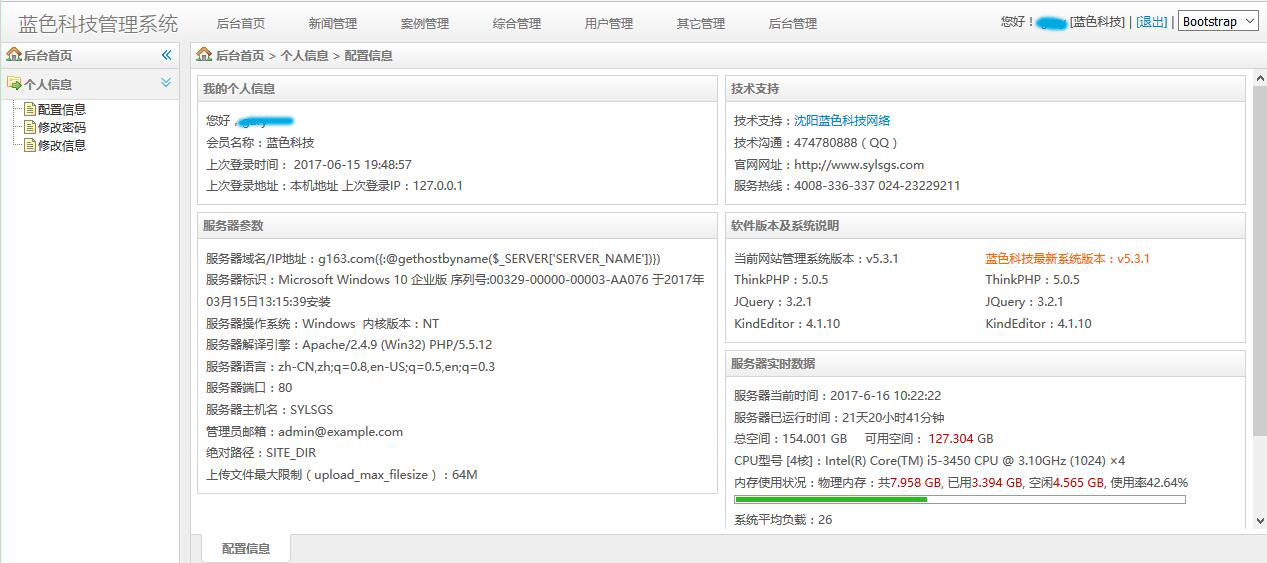
Task: Click the home icon beside sidebar 后台首页
Action: click(14, 55)
